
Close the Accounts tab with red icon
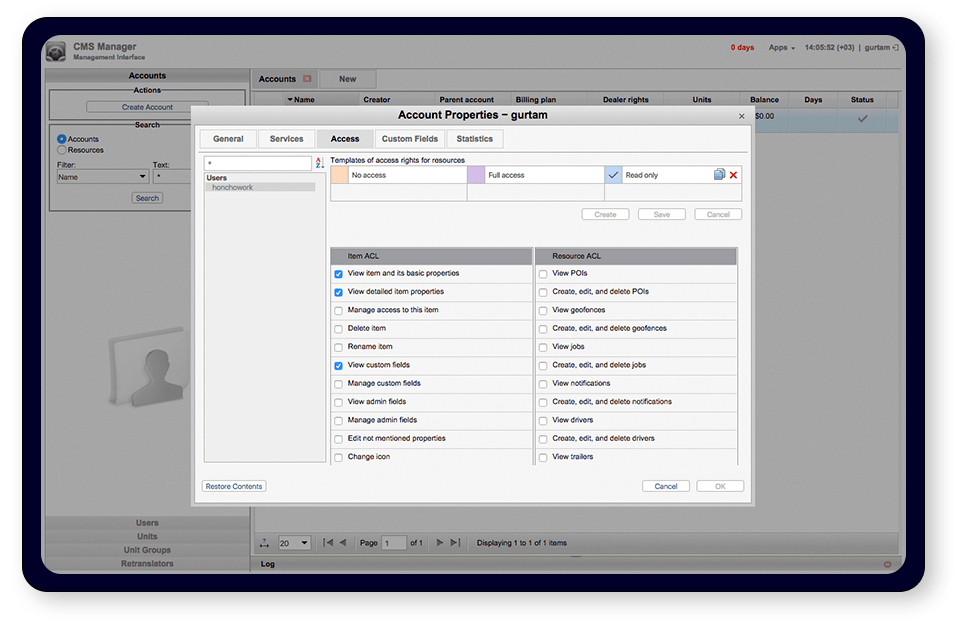pos(307,79)
